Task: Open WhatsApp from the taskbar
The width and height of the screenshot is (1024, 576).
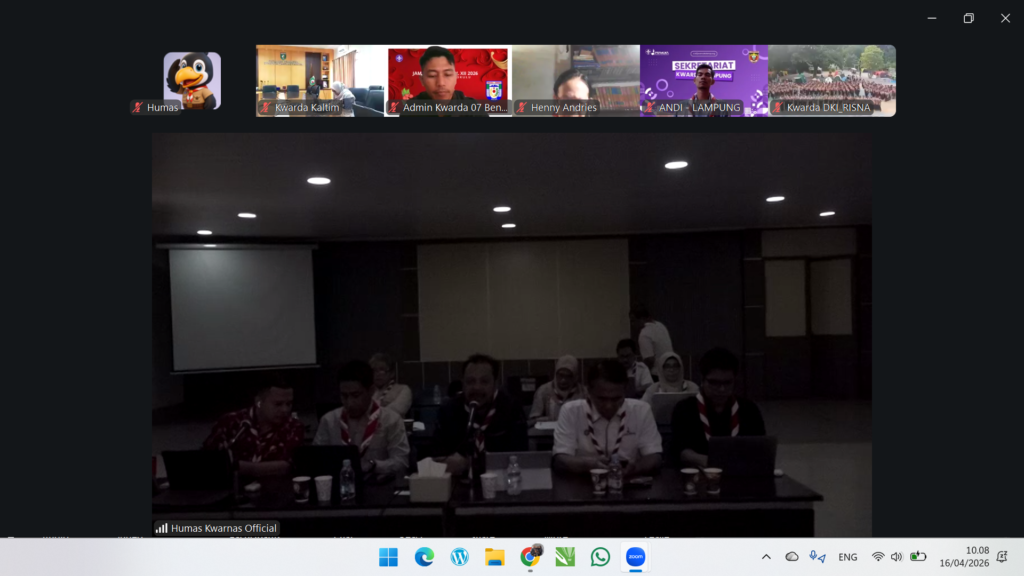Action: 600,557
